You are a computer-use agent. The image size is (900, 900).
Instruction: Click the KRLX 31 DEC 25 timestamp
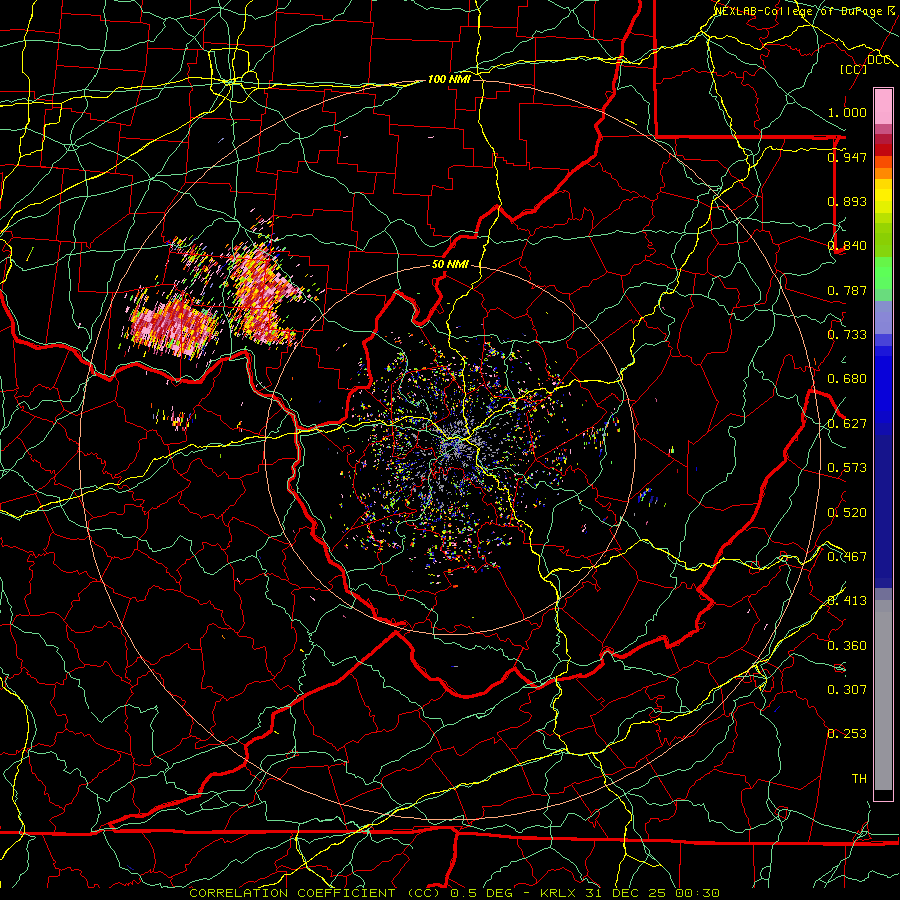630,893
